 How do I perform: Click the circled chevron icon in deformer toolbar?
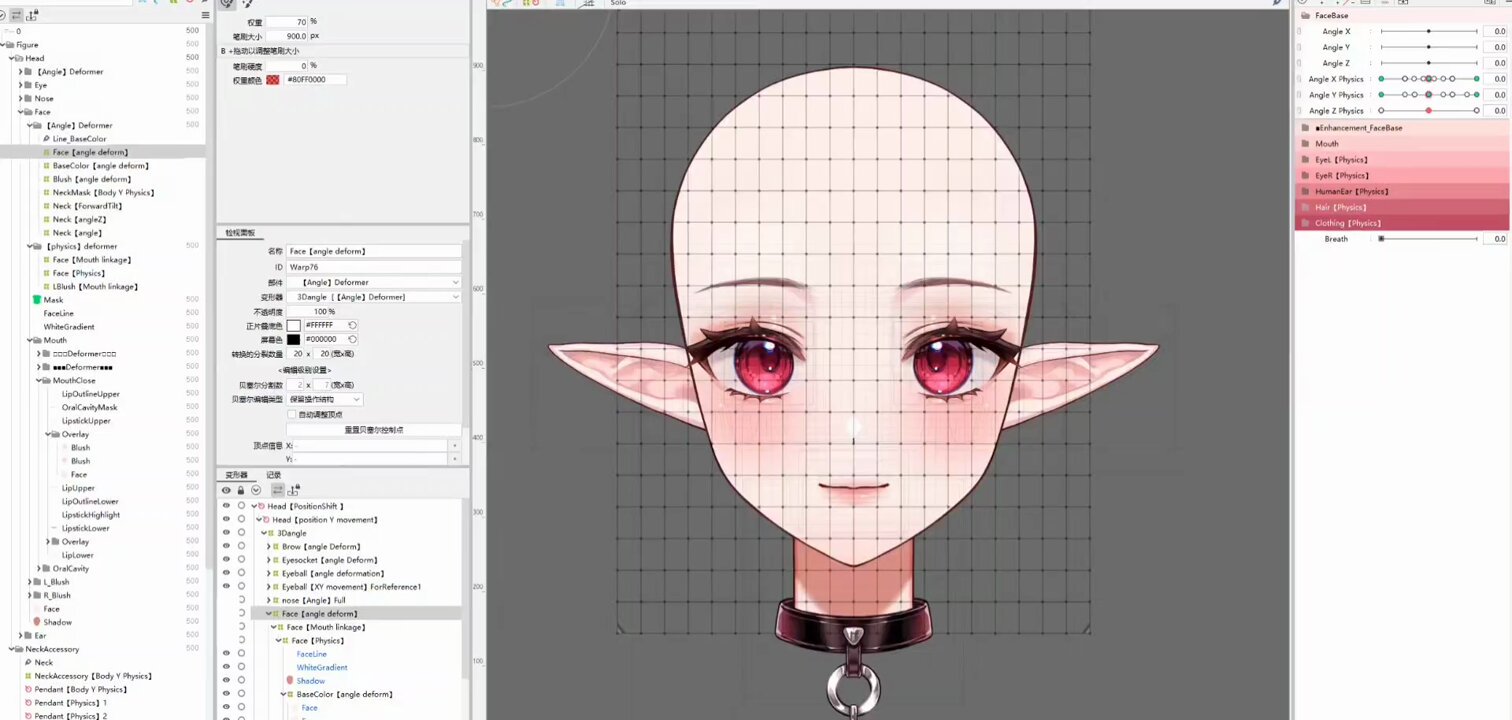(256, 490)
